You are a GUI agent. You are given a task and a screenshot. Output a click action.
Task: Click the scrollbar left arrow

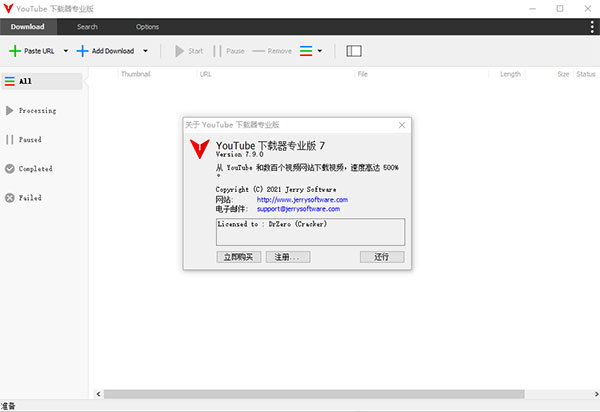point(98,394)
